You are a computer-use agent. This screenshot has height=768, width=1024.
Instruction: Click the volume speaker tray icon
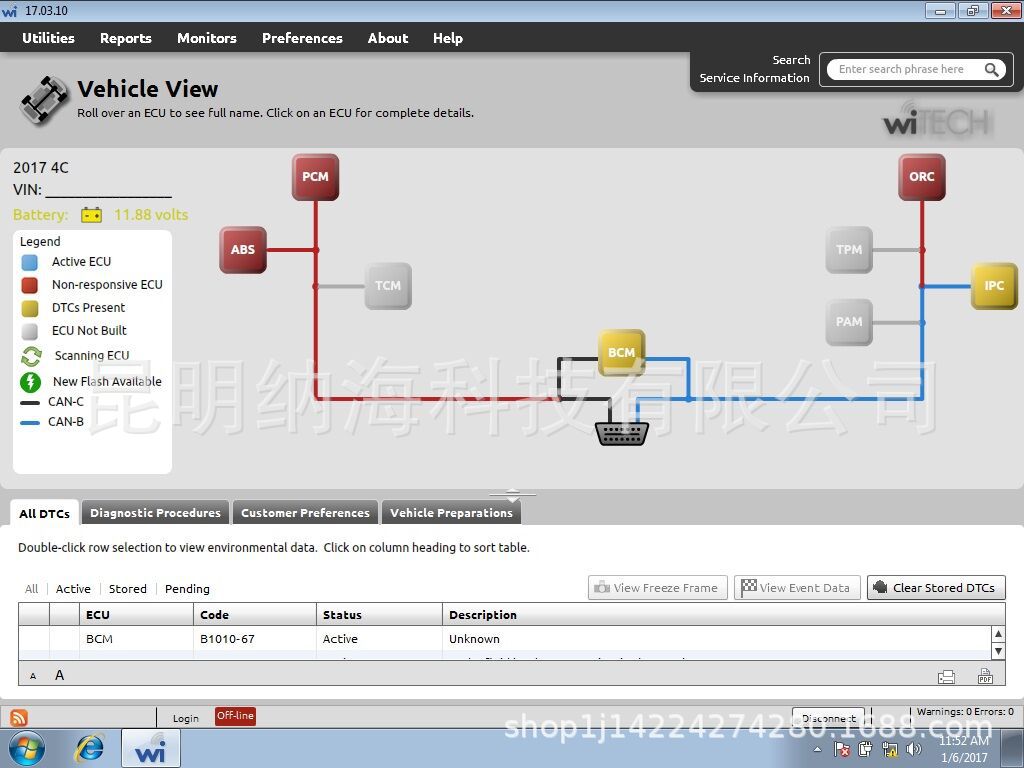pos(914,750)
